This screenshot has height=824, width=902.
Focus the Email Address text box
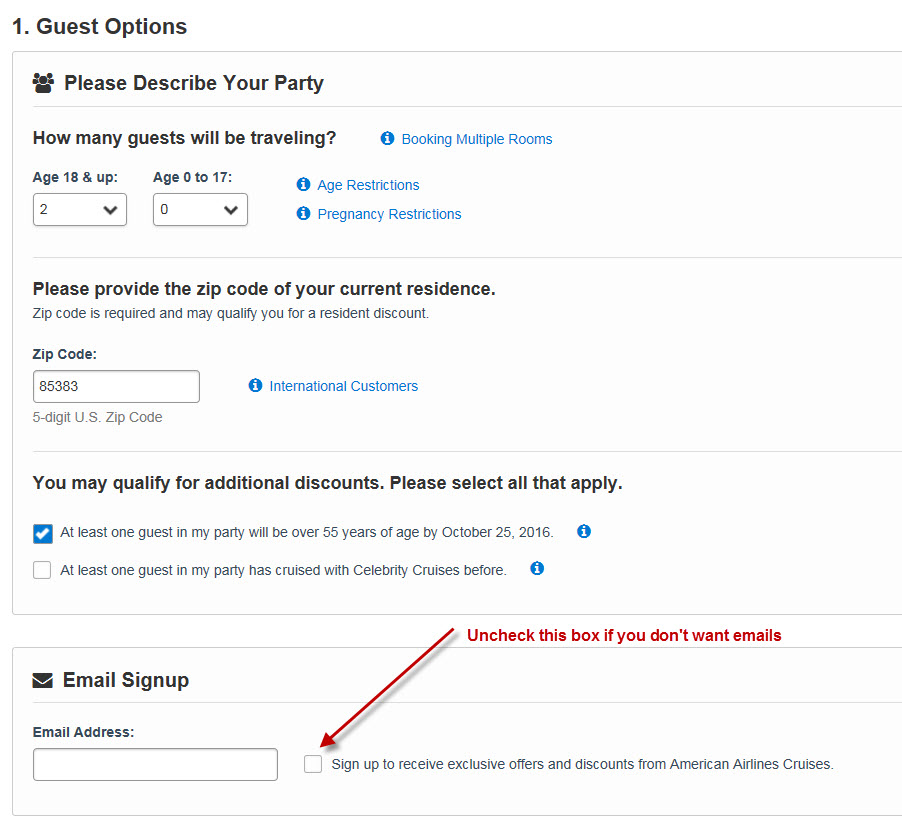pyautogui.click(x=155, y=764)
